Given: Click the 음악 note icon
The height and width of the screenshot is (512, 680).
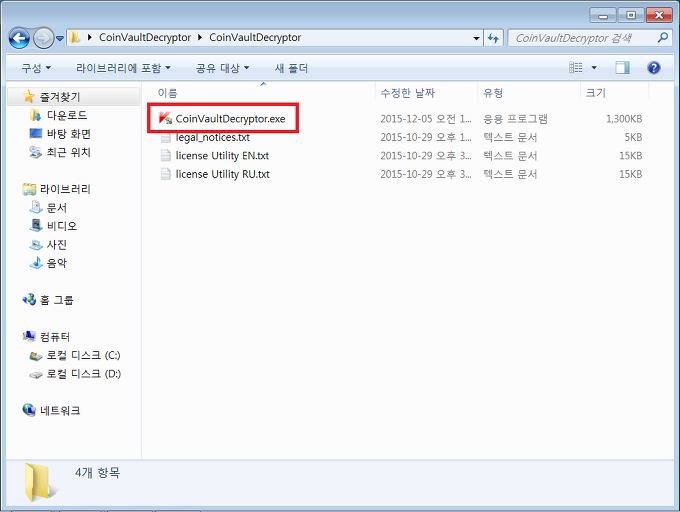Looking at the screenshot, I should [36, 263].
